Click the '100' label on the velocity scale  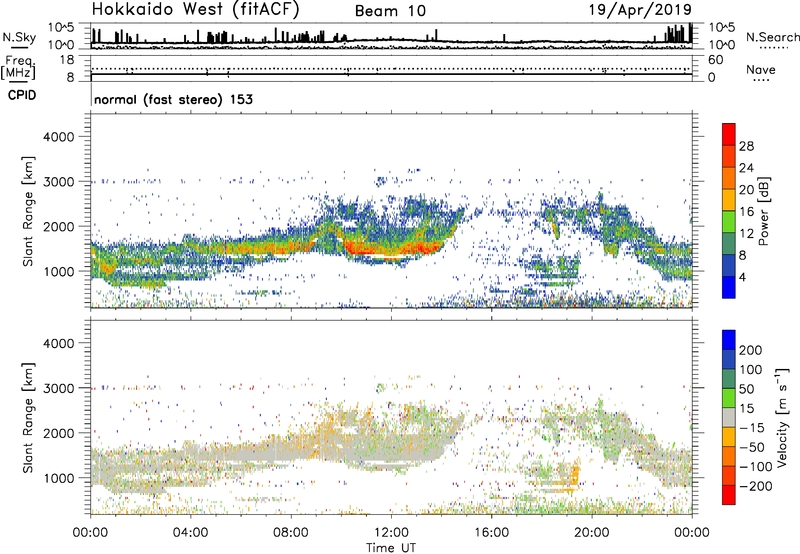751,370
